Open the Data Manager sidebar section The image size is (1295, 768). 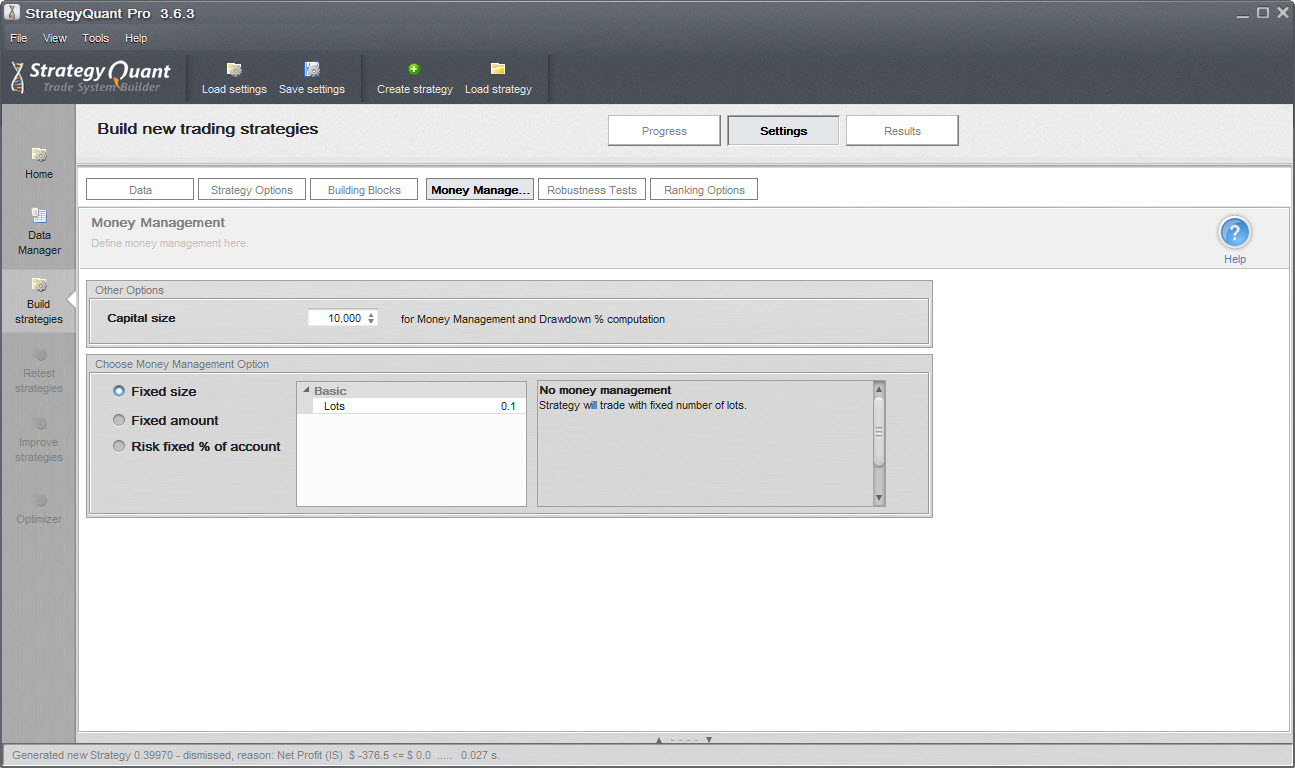(x=39, y=231)
